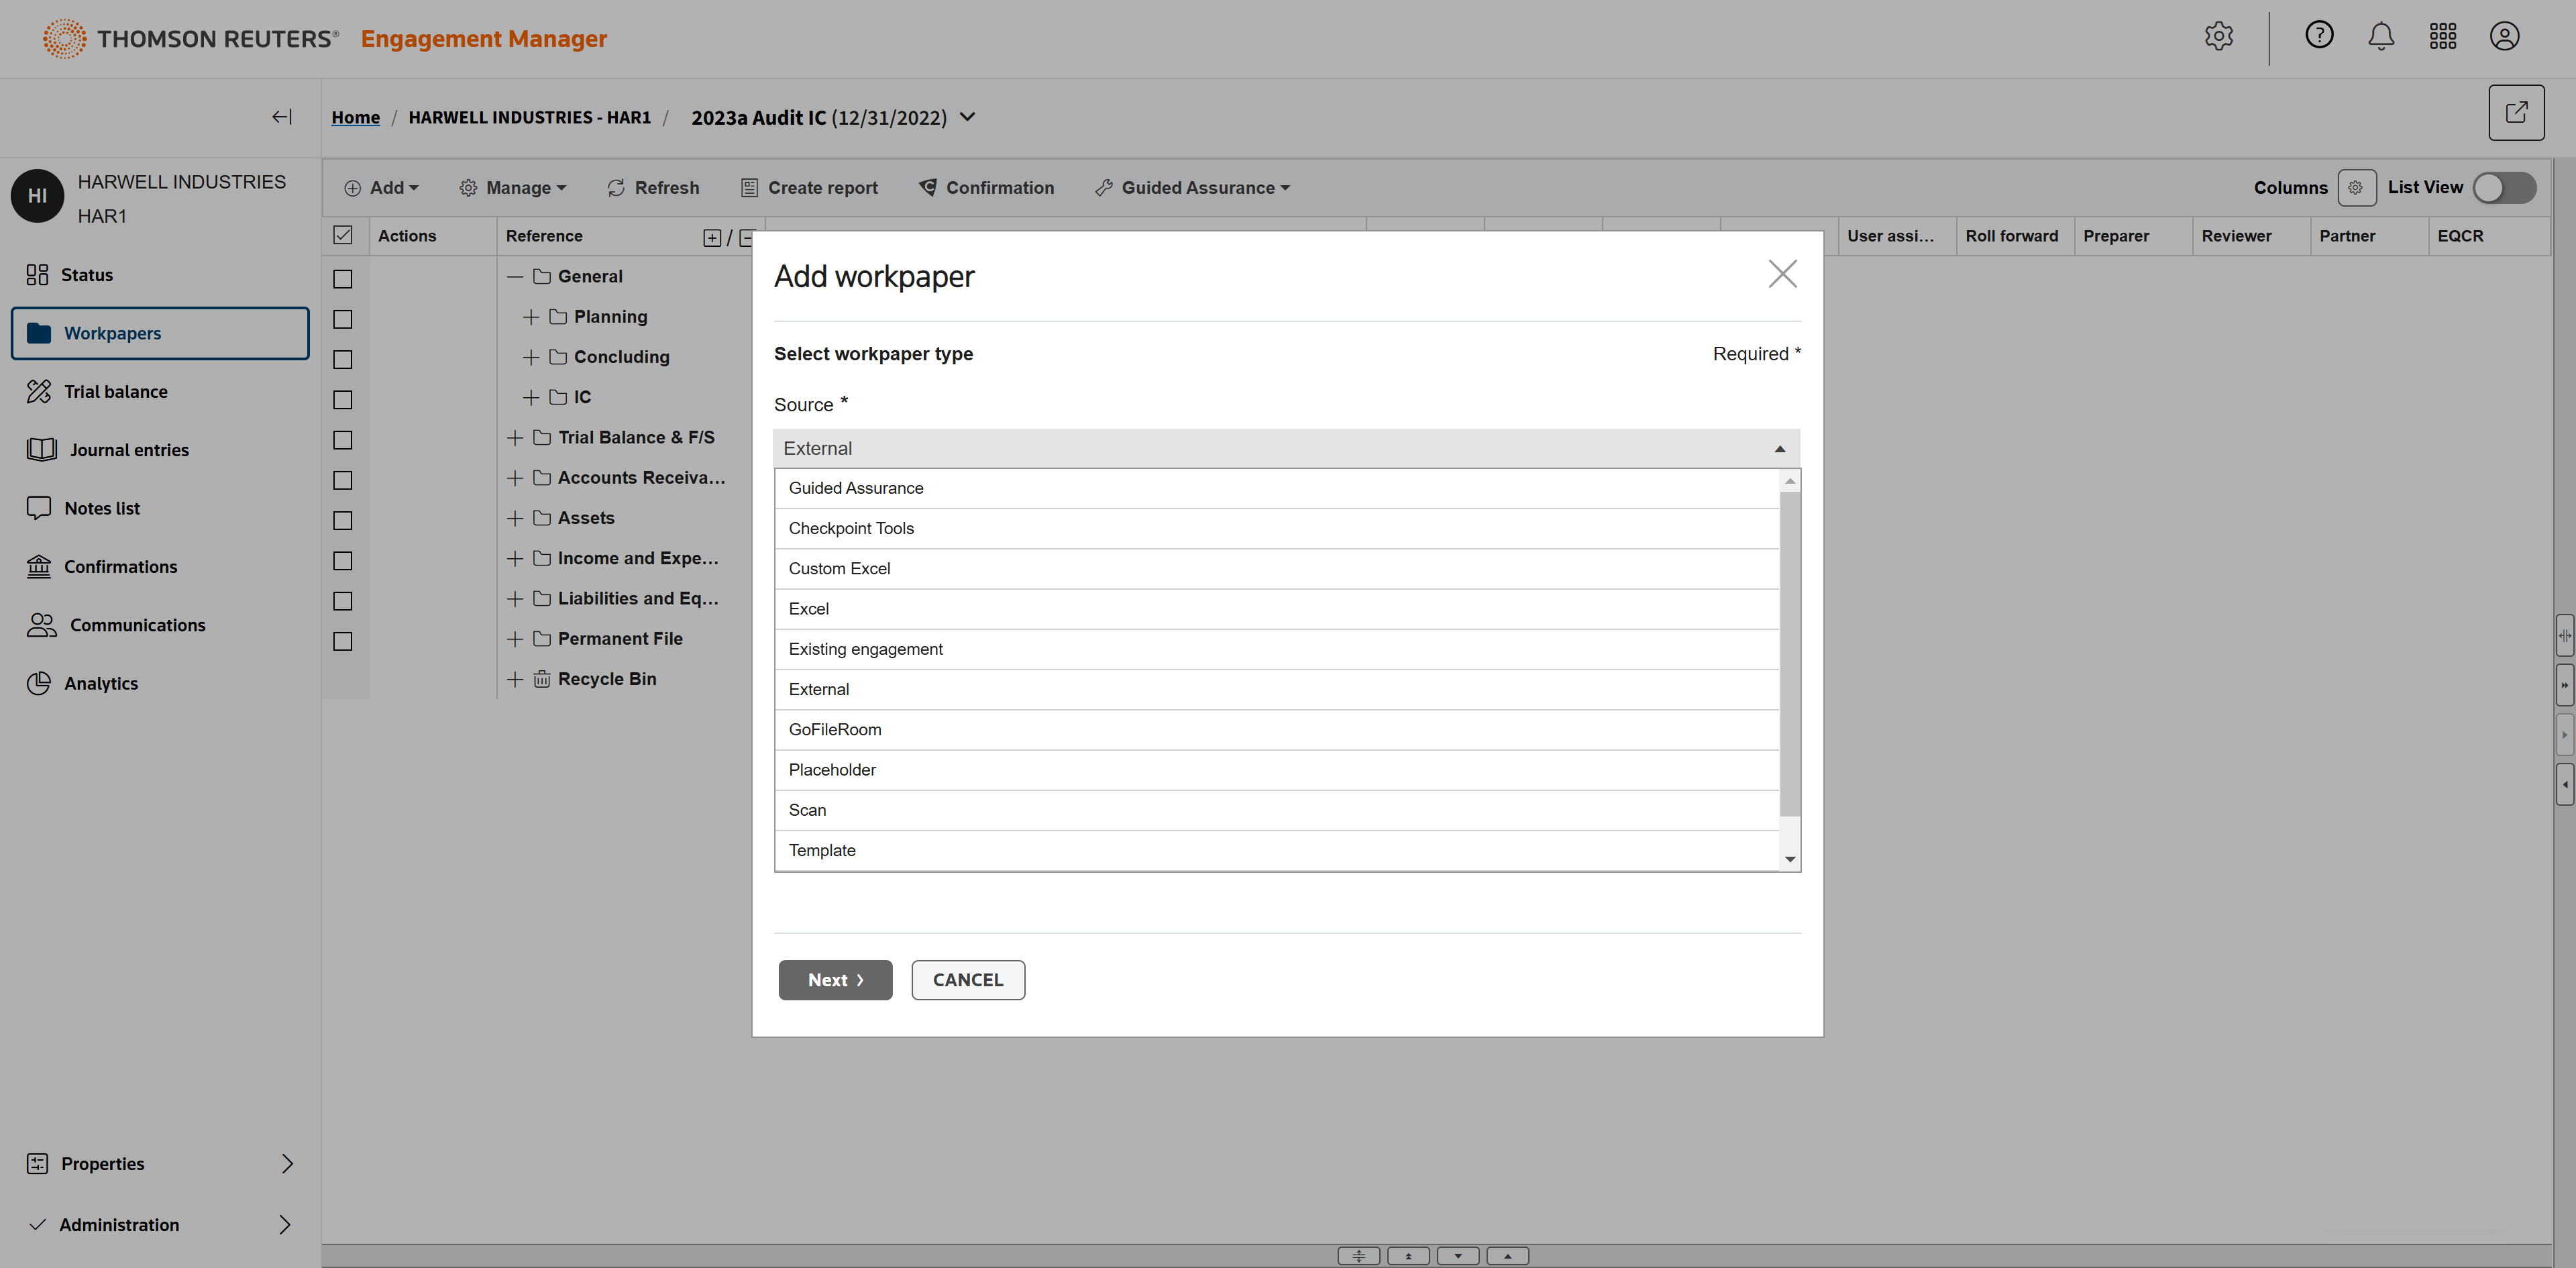
Task: Collapse the left sidebar arrow icon
Action: (x=282, y=117)
